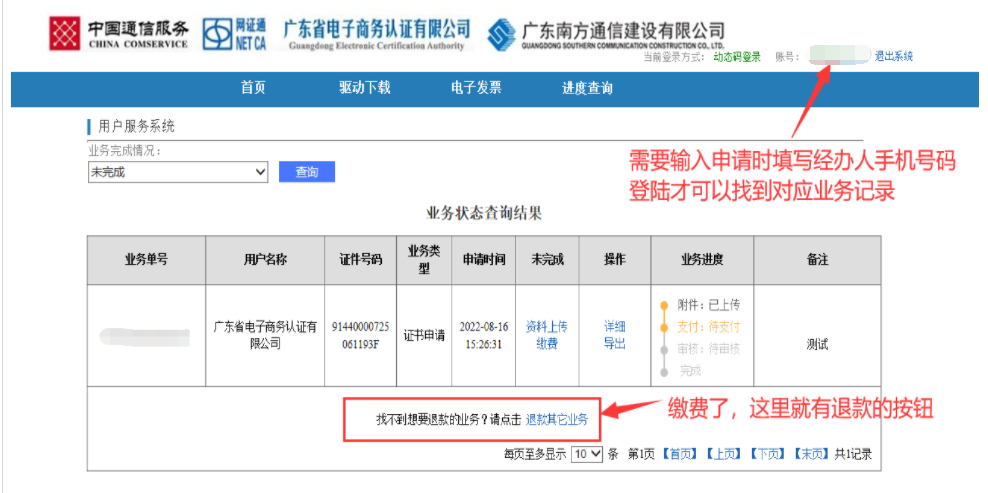
Task: Click the 导出 export link
Action: coord(614,344)
